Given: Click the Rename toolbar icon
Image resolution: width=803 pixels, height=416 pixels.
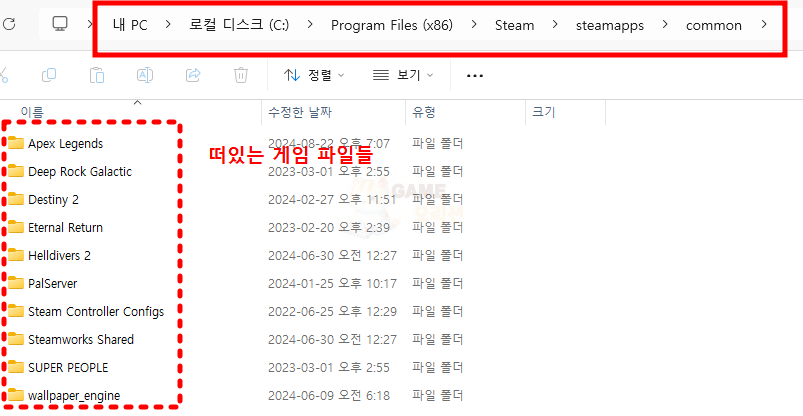Looking at the screenshot, I should [145, 75].
